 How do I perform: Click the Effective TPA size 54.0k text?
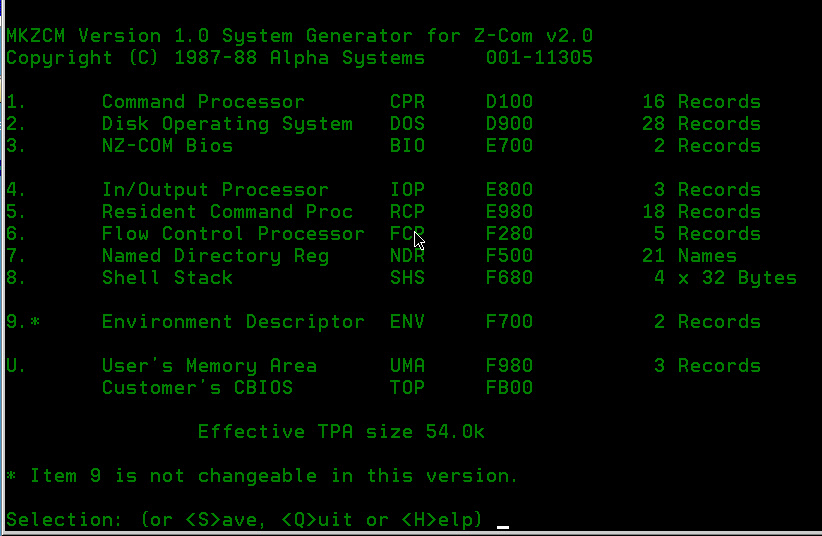pyautogui.click(x=341, y=432)
